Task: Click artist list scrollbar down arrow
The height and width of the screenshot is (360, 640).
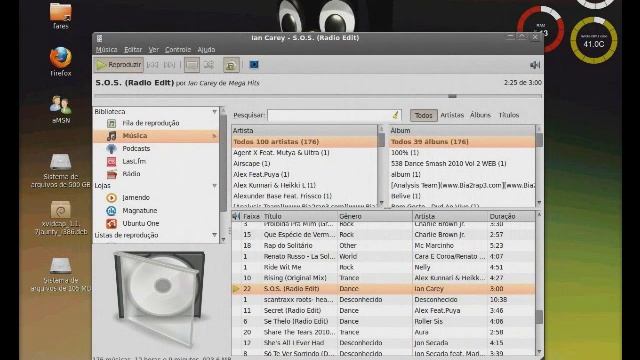Action: (x=382, y=202)
